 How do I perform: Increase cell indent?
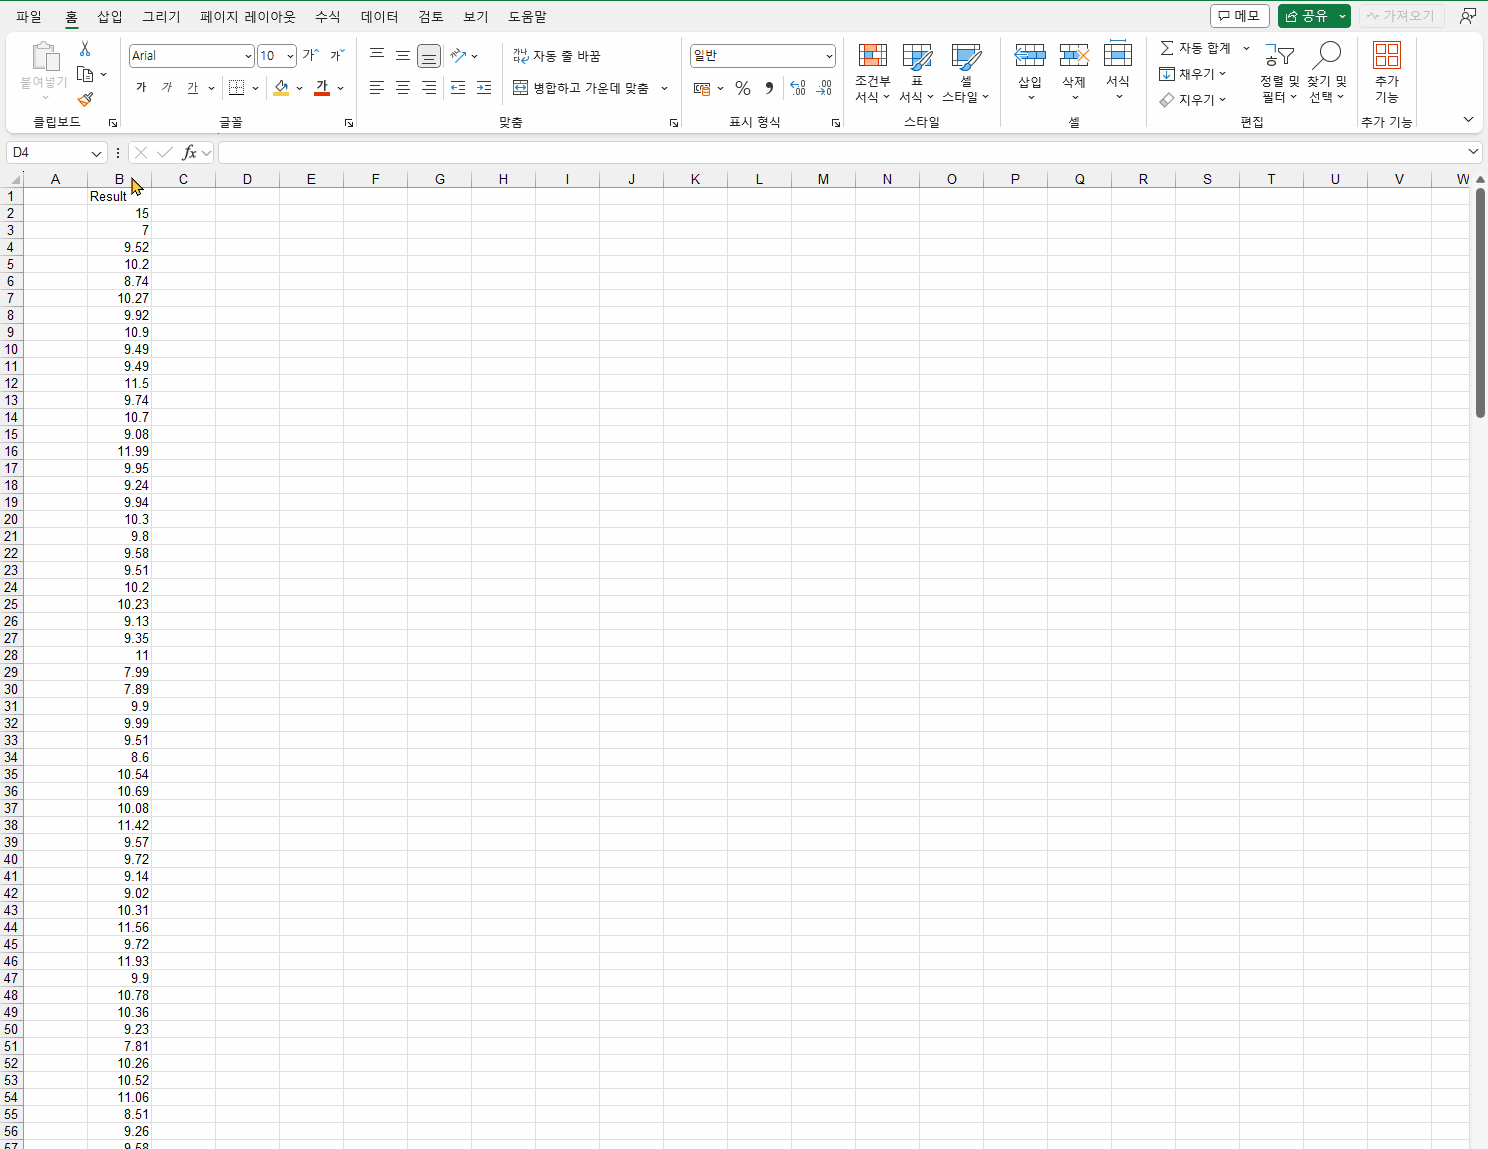click(x=484, y=88)
